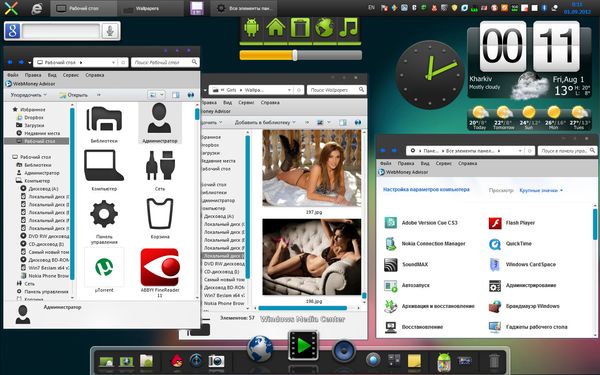This screenshot has height=375, width=600.
Task: Launch ABBYY FineReader 11 icon
Action: (x=160, y=267)
